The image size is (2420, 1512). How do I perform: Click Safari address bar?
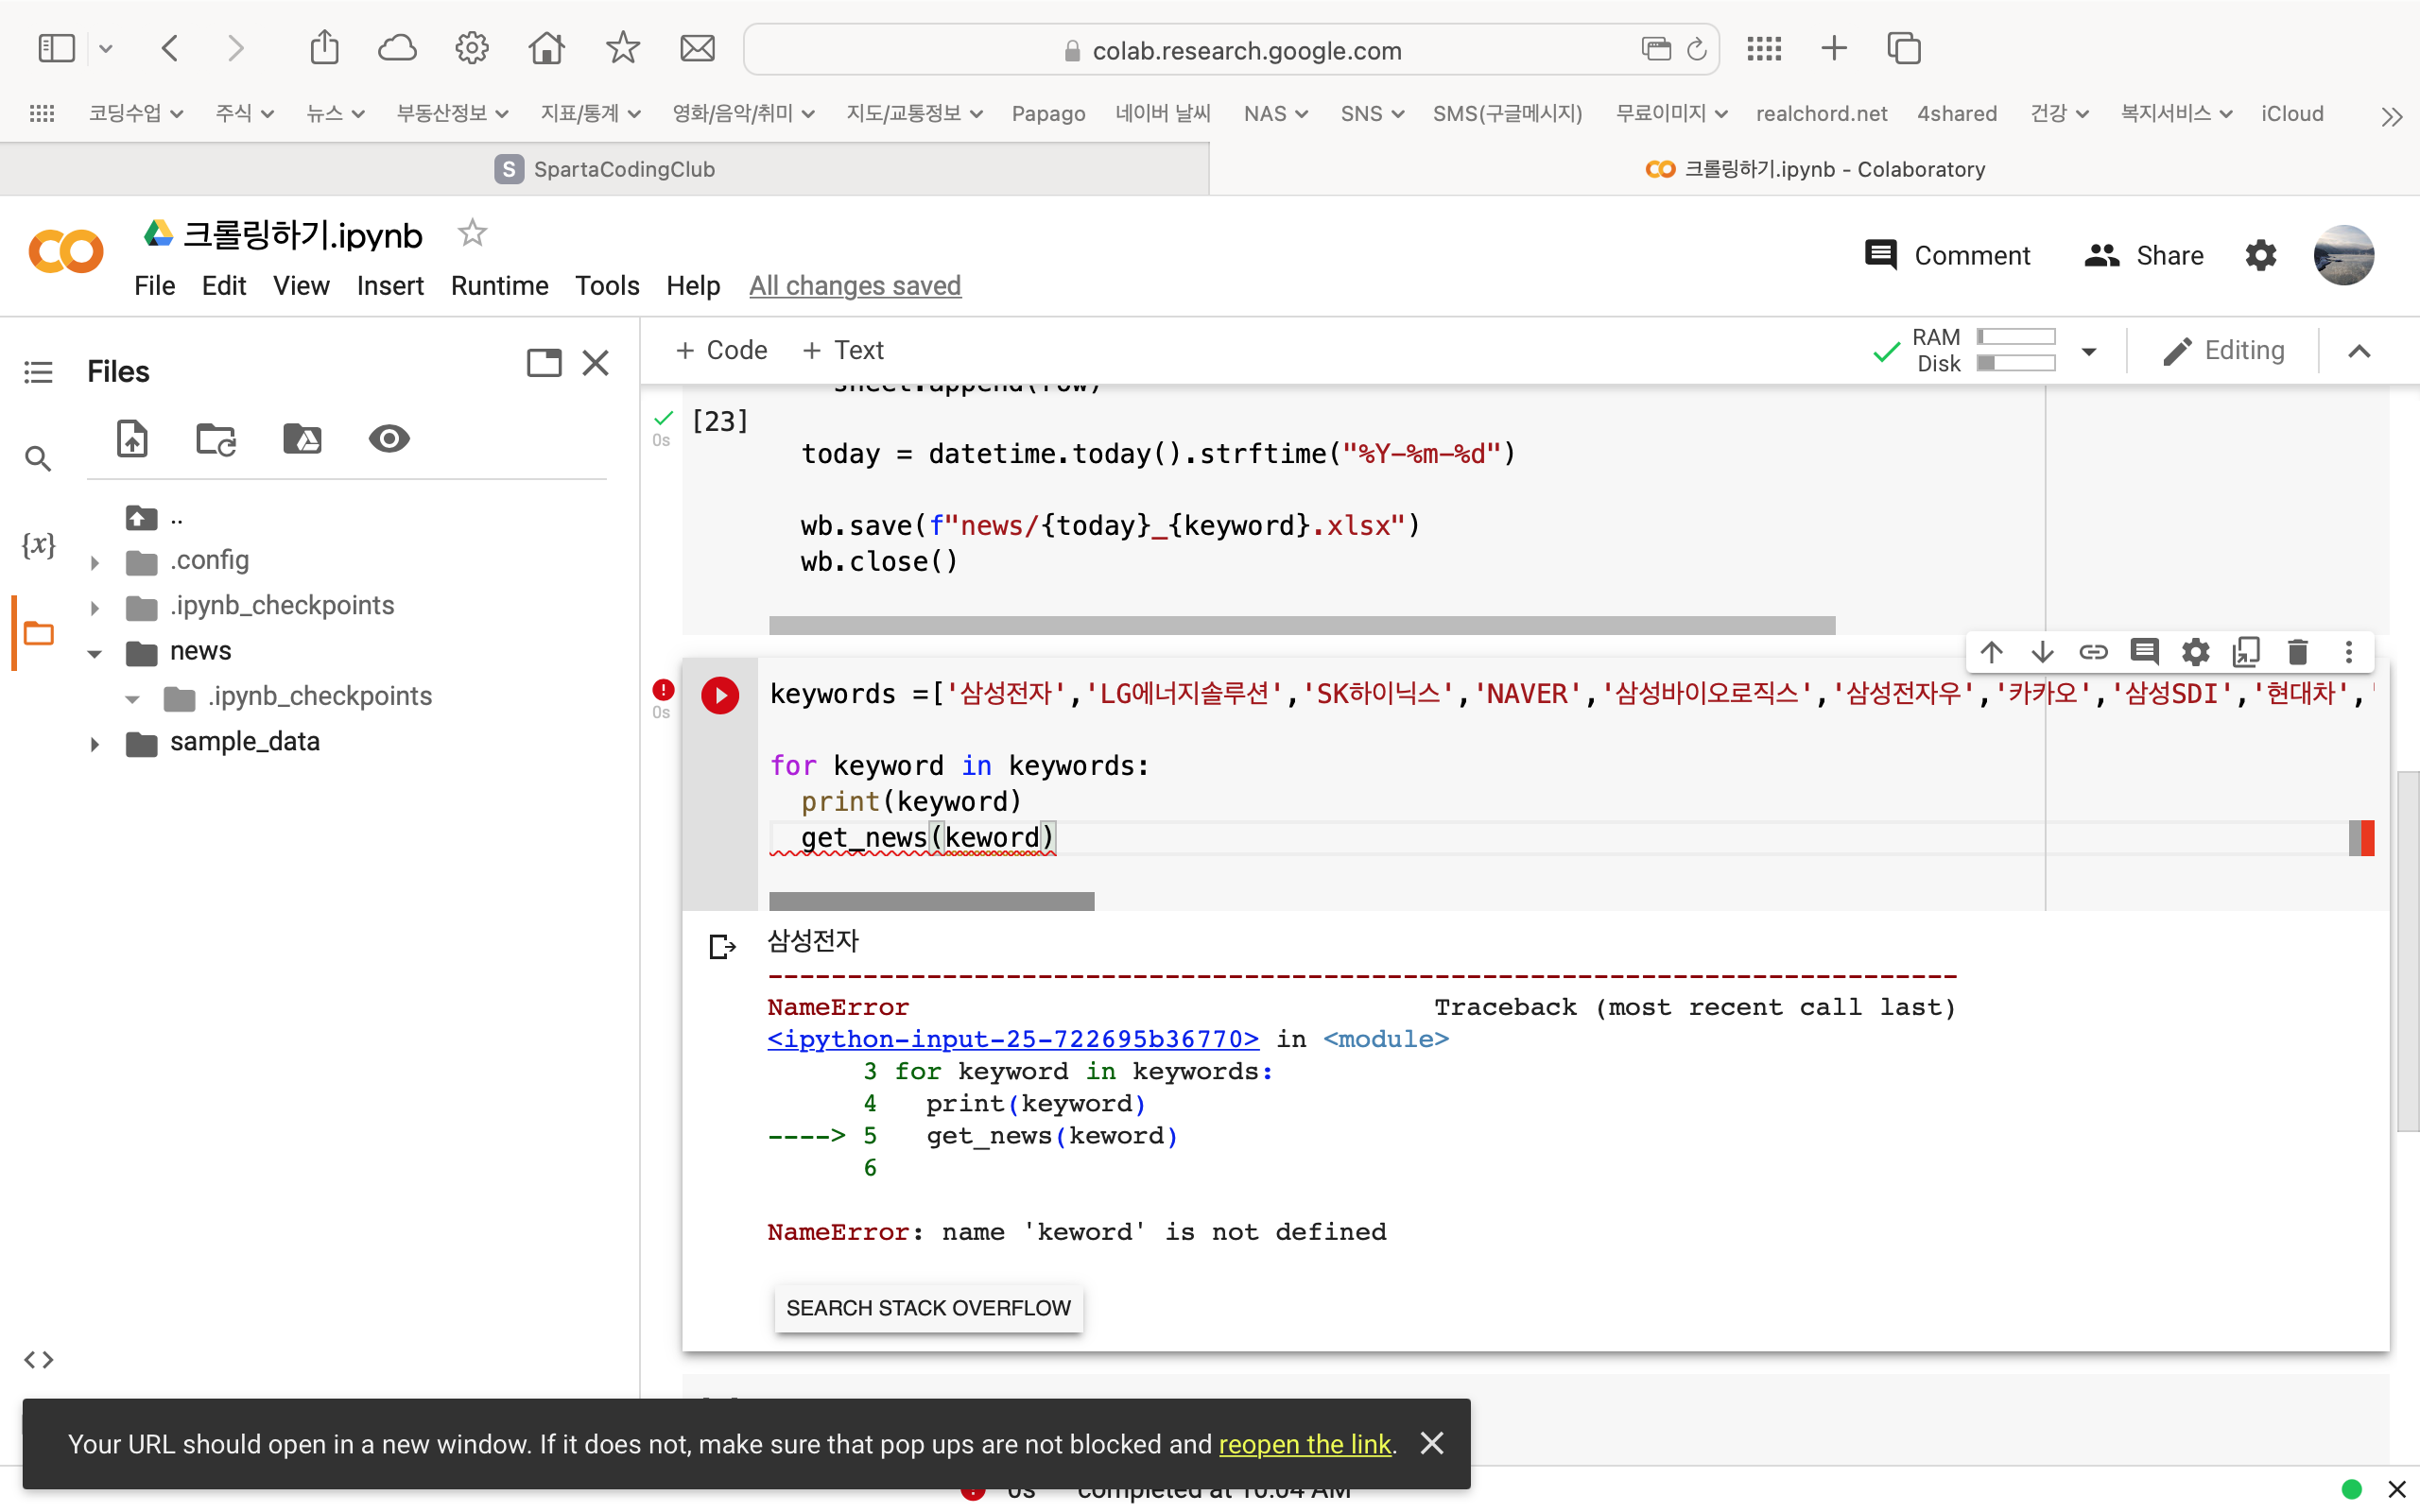click(1231, 50)
